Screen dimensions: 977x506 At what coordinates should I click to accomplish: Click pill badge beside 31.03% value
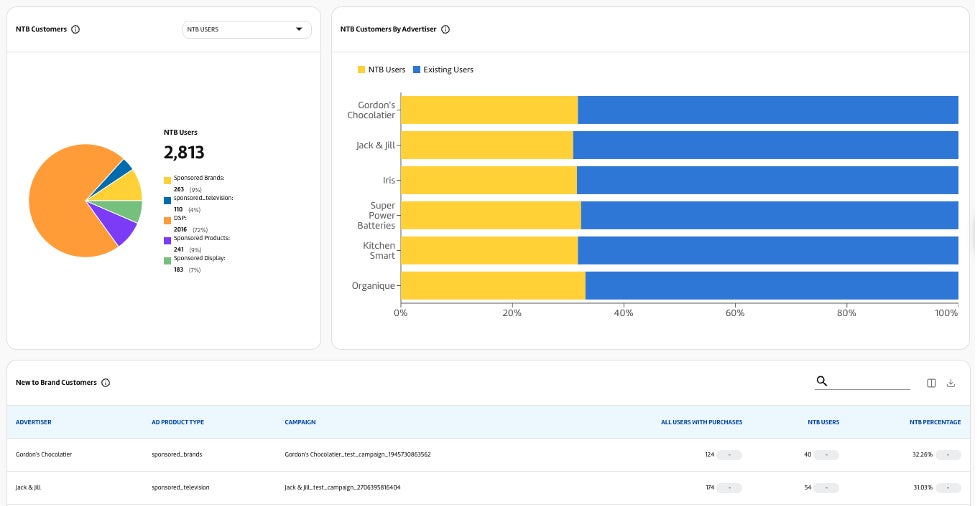pyautogui.click(x=948, y=487)
